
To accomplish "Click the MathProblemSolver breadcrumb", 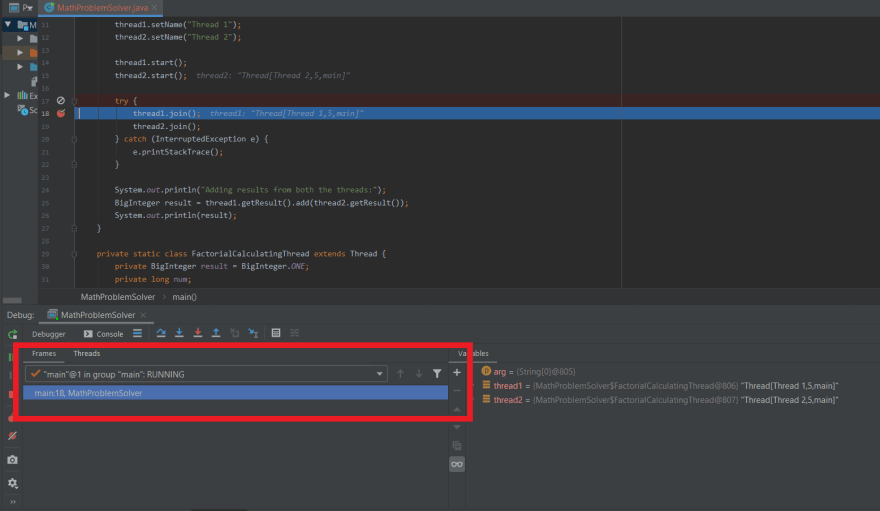I will 118,297.
